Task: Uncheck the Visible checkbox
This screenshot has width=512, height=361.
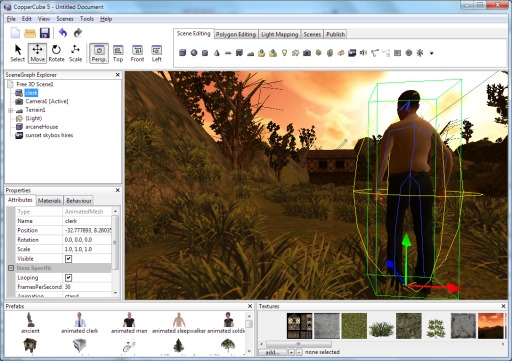Action: (x=69, y=259)
